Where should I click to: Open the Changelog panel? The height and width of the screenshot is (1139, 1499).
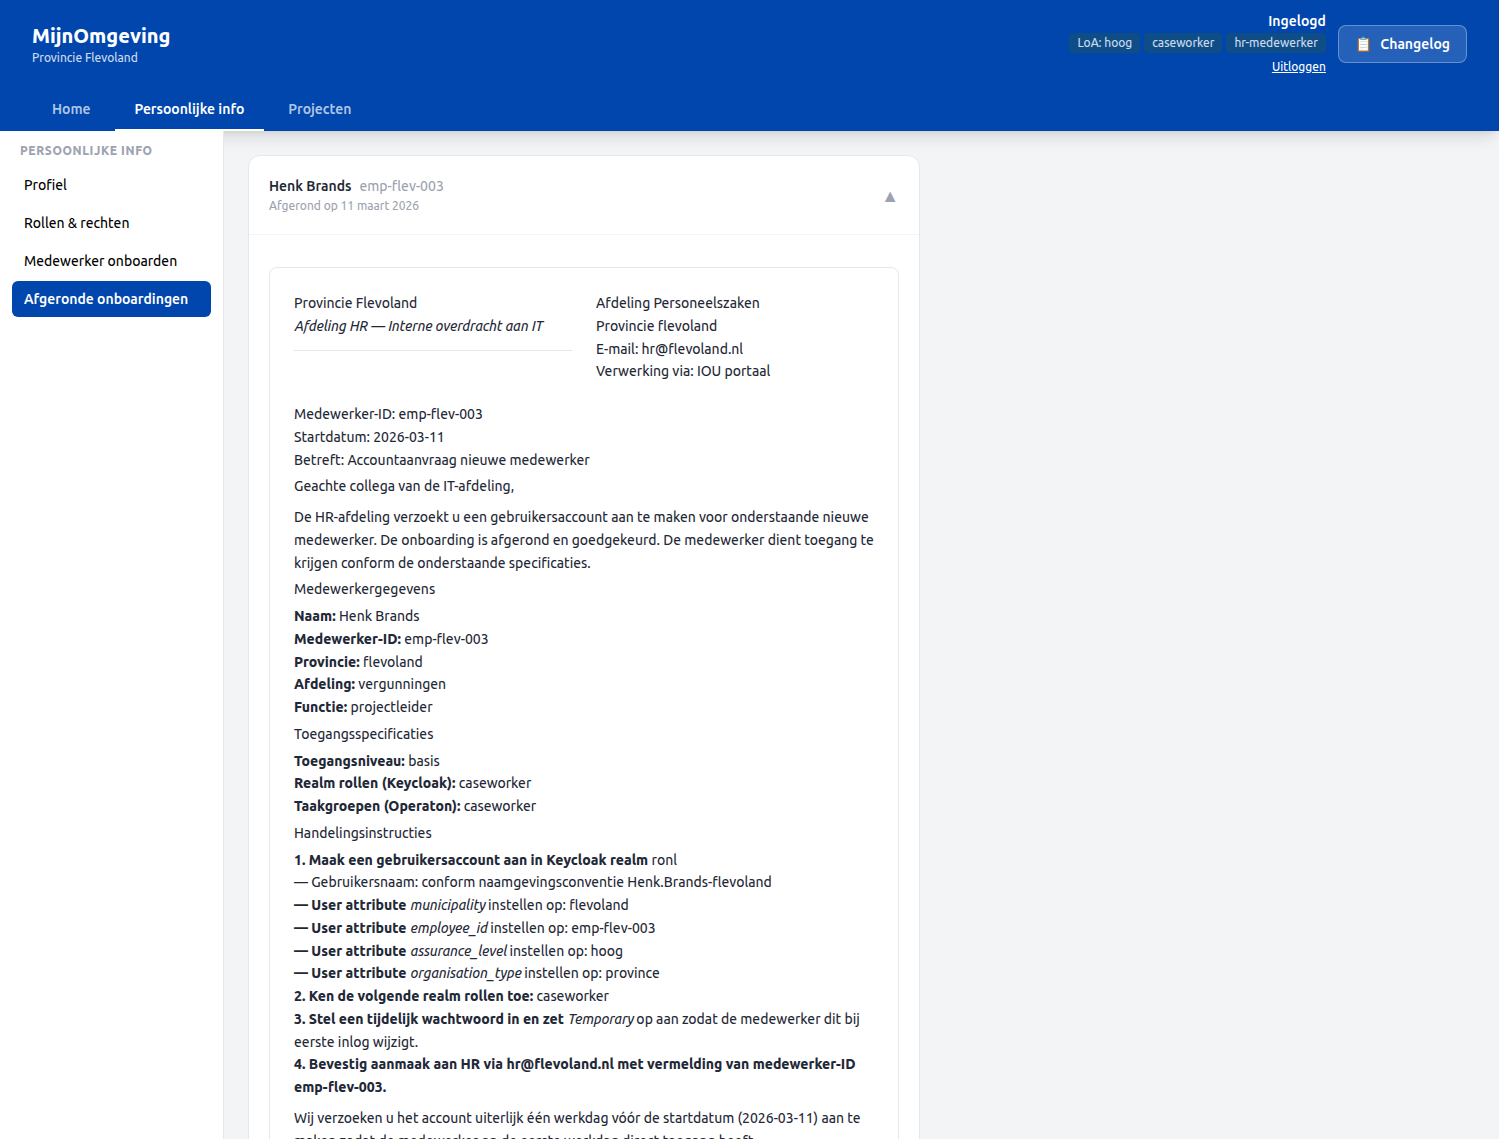[1401, 44]
